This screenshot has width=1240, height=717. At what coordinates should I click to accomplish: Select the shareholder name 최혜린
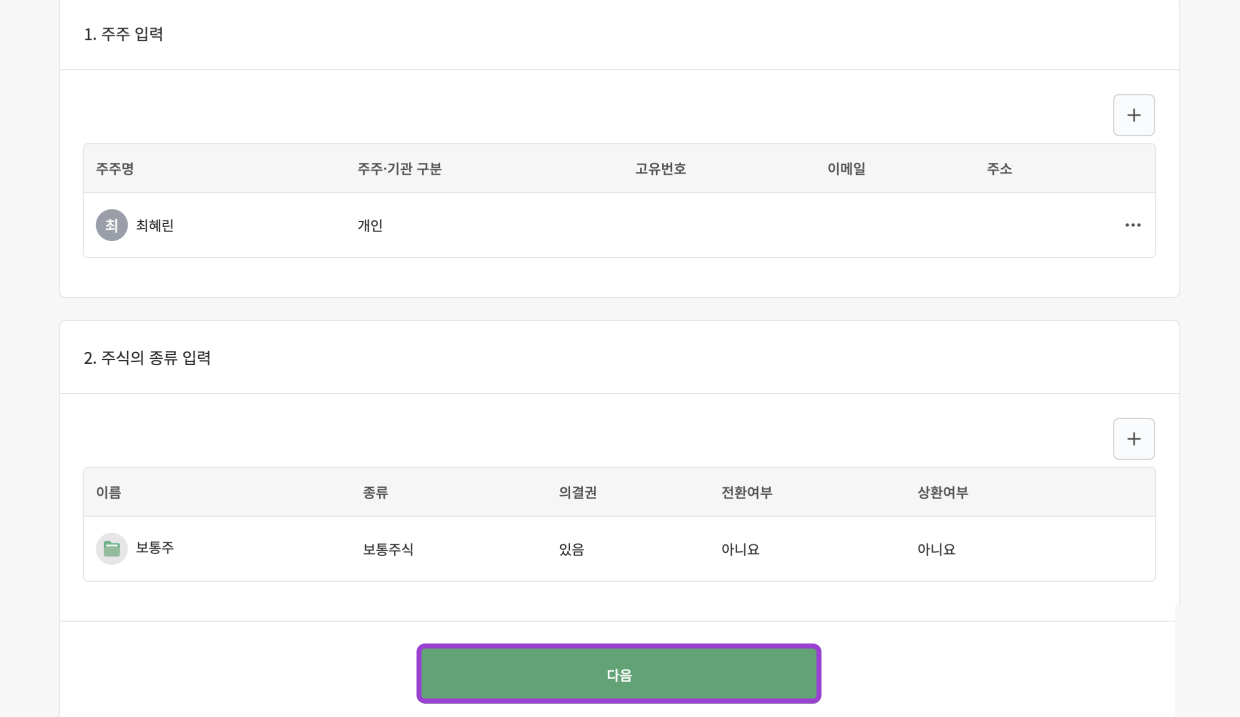[155, 225]
